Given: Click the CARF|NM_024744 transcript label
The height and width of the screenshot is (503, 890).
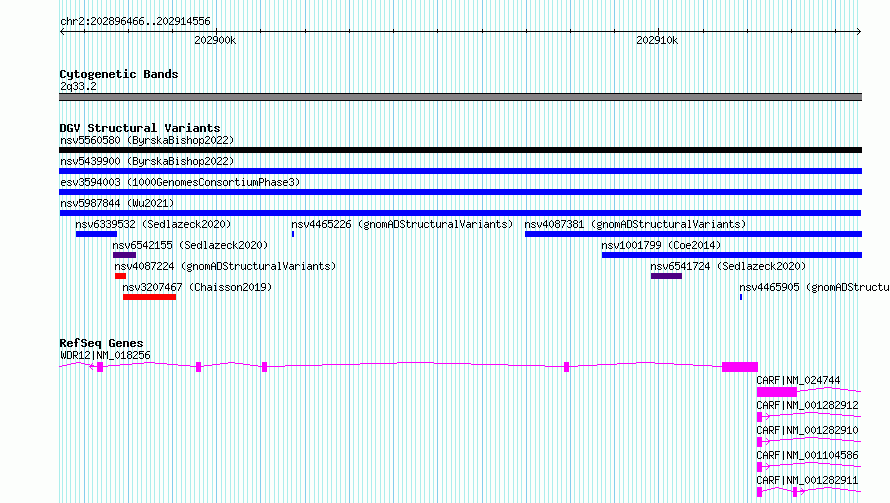Looking at the screenshot, I should pyautogui.click(x=798, y=380).
